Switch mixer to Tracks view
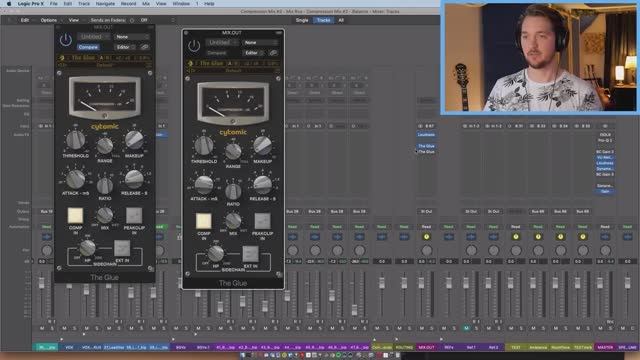Screen dimensions: 640x360 tap(323, 20)
